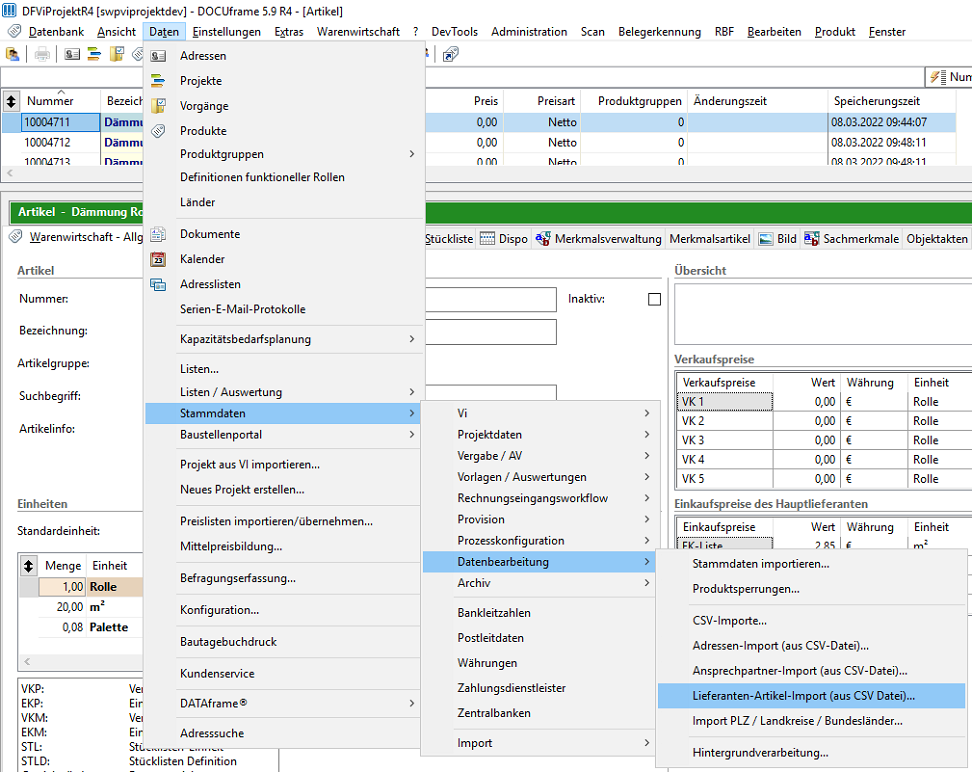
Task: Click the product shortcut tag toolbar icon
Action: 137,55
